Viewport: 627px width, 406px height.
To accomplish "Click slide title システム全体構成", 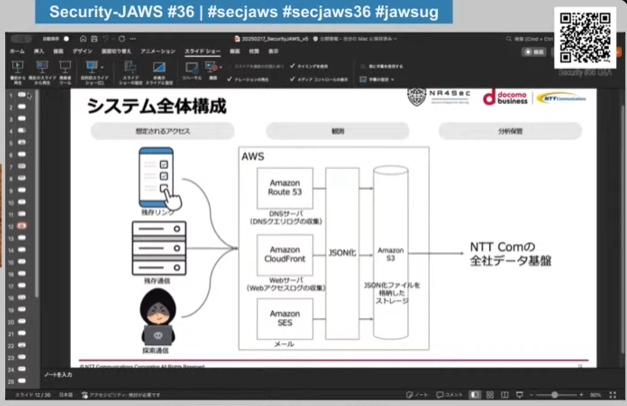I will [x=156, y=106].
